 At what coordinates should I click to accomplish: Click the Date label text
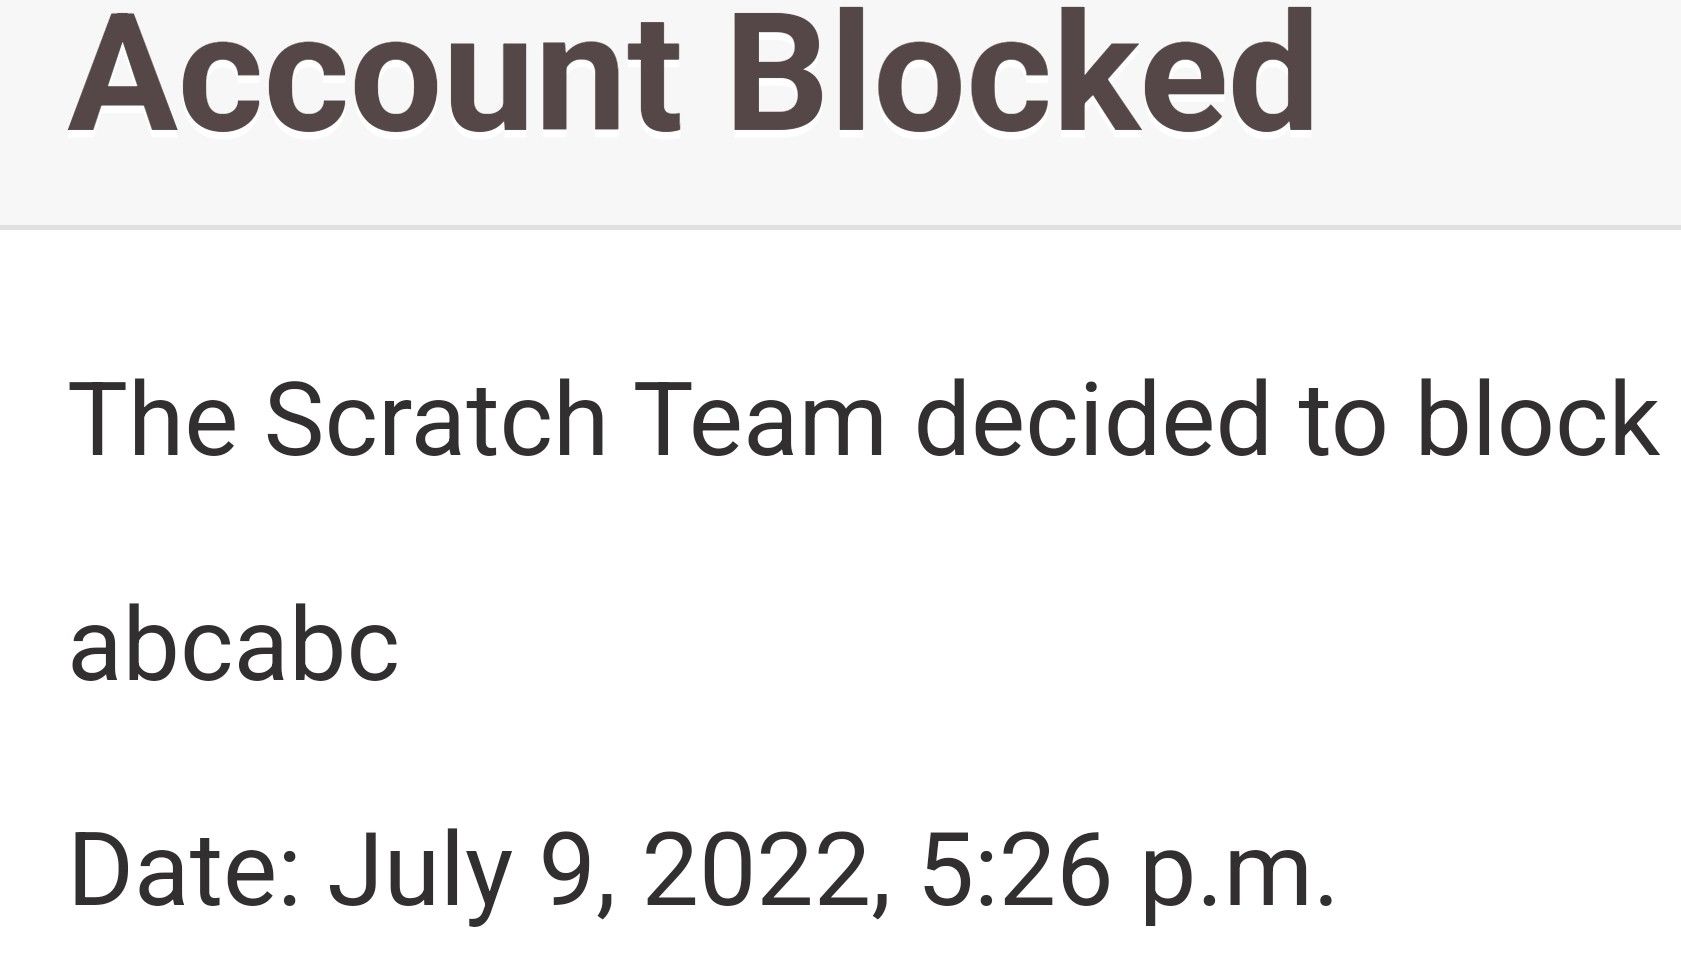click(x=185, y=870)
